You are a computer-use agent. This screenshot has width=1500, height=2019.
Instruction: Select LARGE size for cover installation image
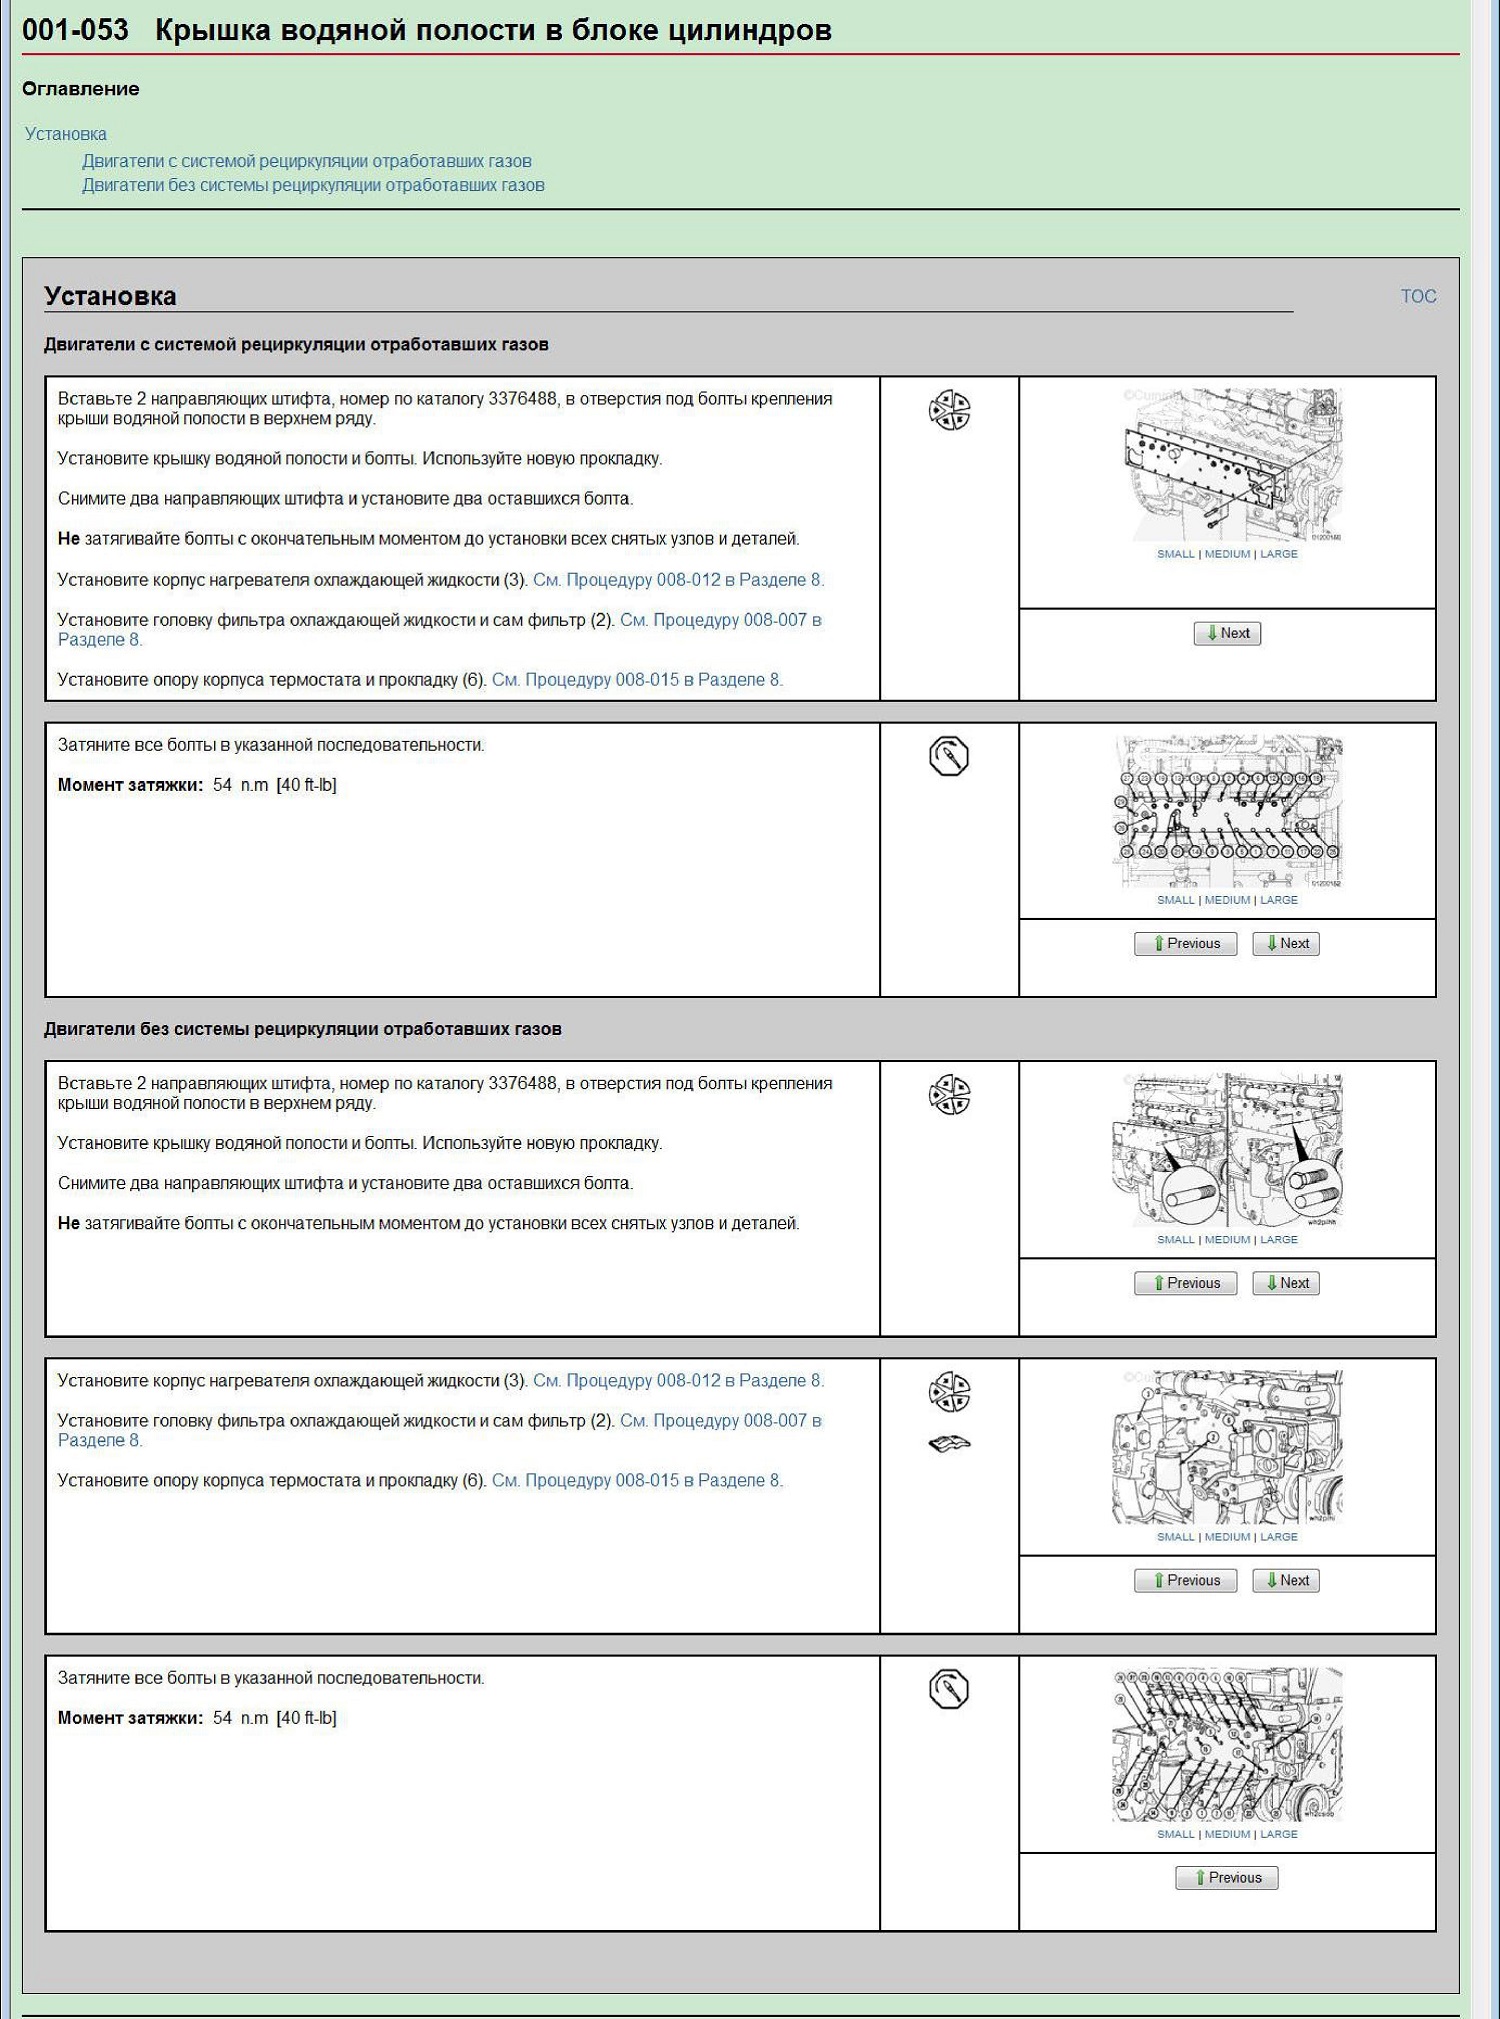(x=1279, y=554)
